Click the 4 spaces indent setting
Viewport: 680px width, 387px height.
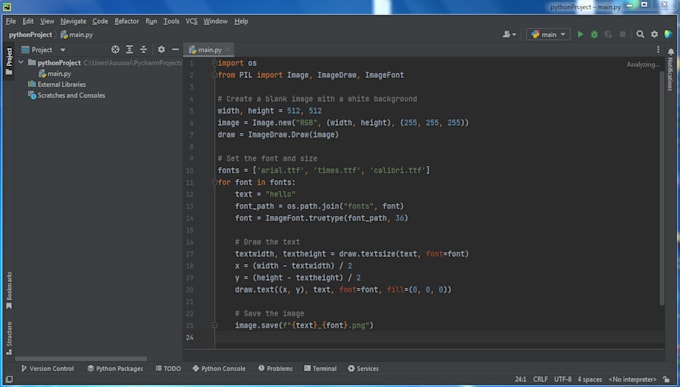(590, 380)
